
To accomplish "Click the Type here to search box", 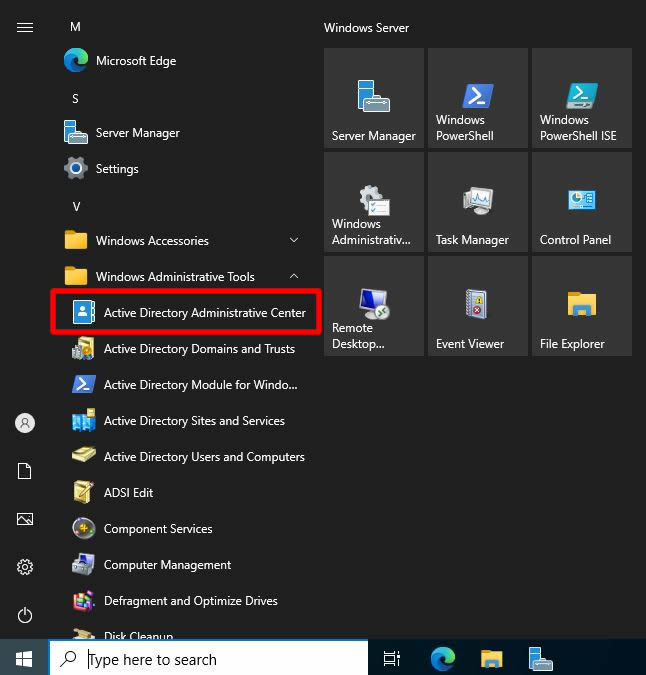I will pyautogui.click(x=209, y=659).
